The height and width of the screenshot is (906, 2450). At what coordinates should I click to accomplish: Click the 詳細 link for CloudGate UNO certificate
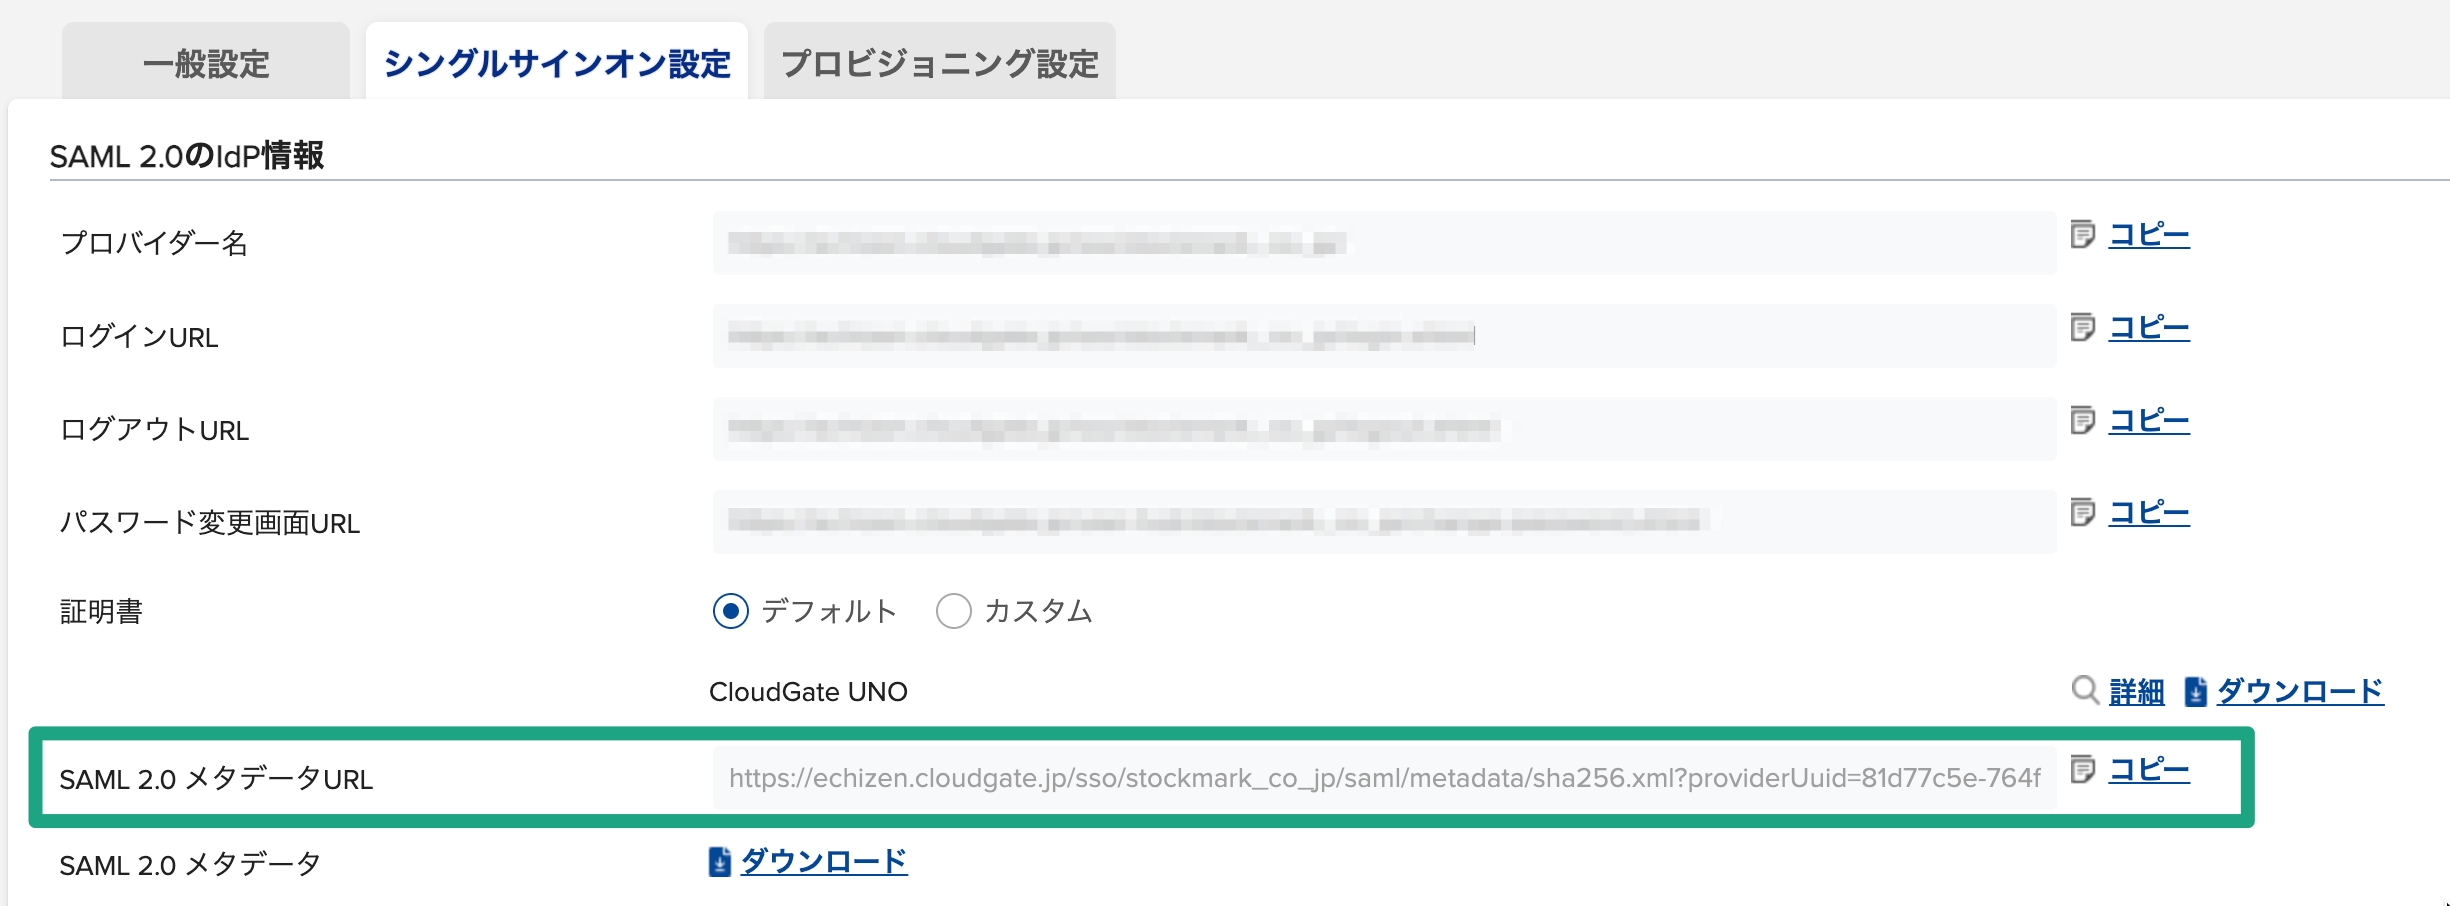click(2137, 692)
